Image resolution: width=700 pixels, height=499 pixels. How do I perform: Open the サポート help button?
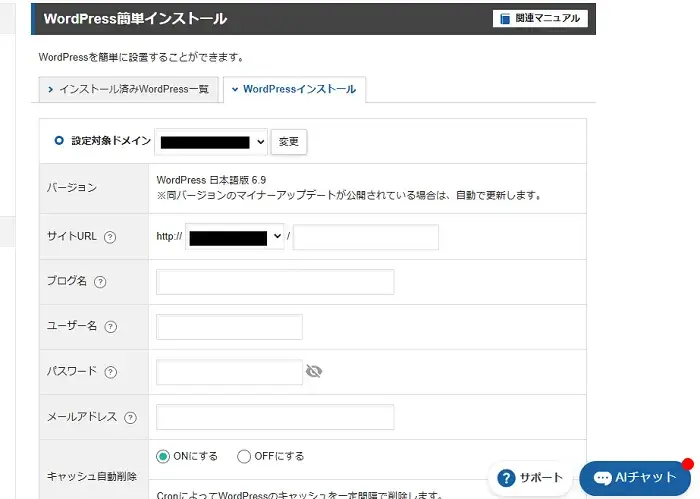(530, 478)
